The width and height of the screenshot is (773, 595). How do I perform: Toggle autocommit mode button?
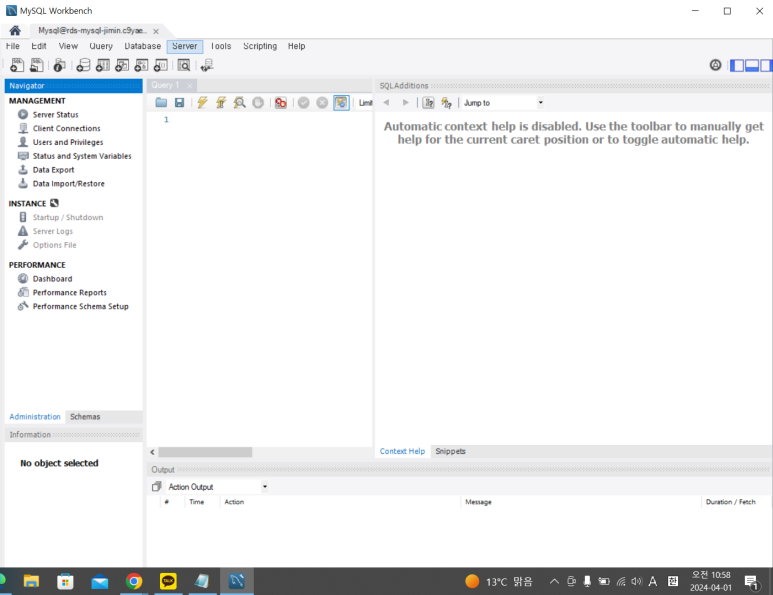(x=341, y=103)
